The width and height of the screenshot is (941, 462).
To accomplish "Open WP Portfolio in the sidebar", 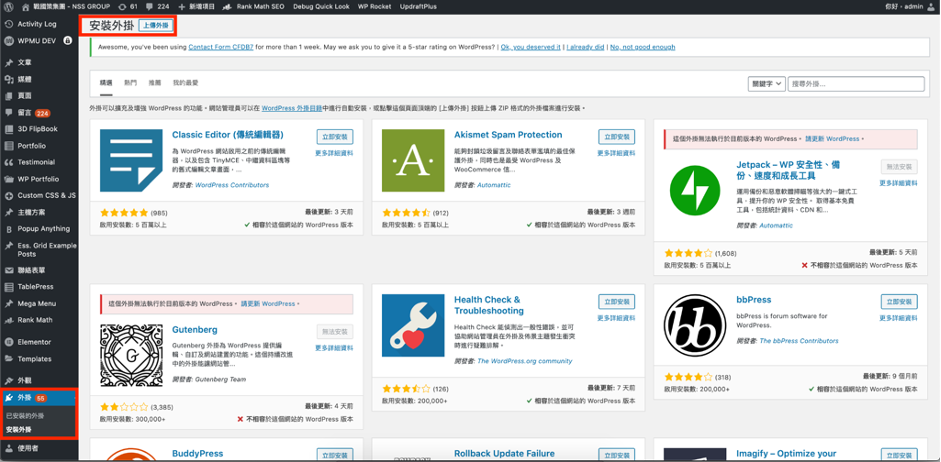I will [x=39, y=179].
